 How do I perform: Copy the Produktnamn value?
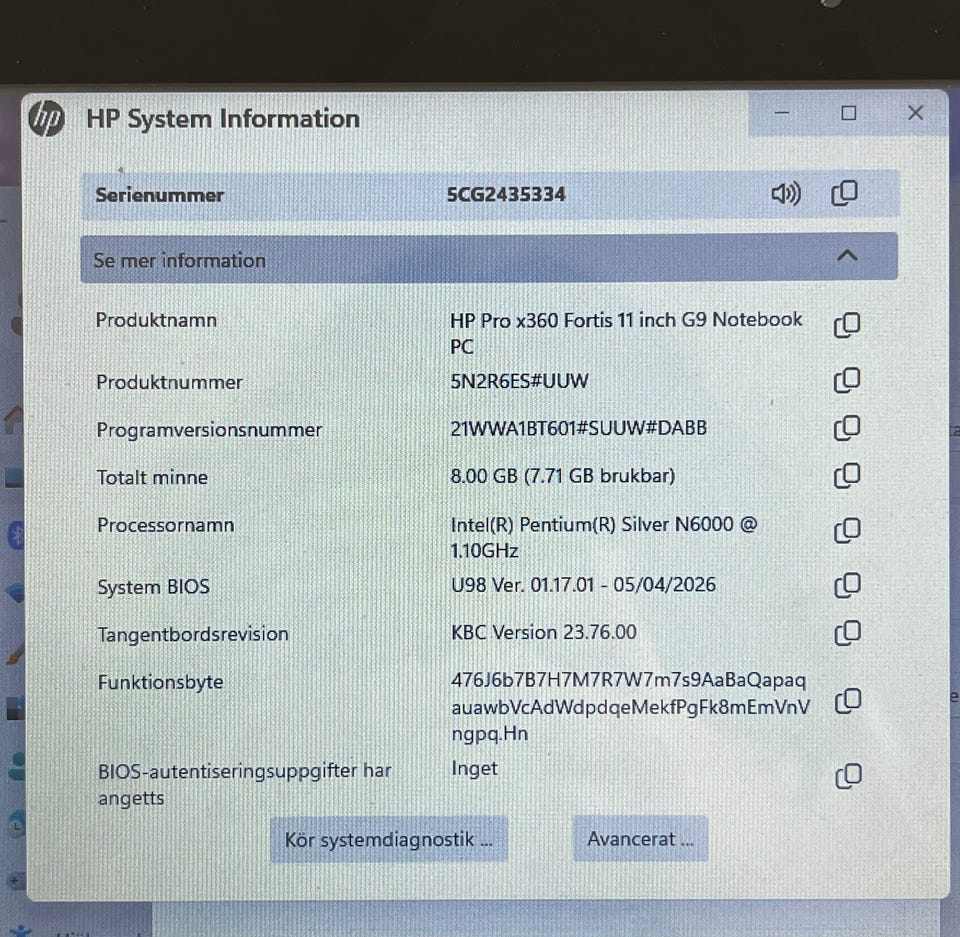847,325
